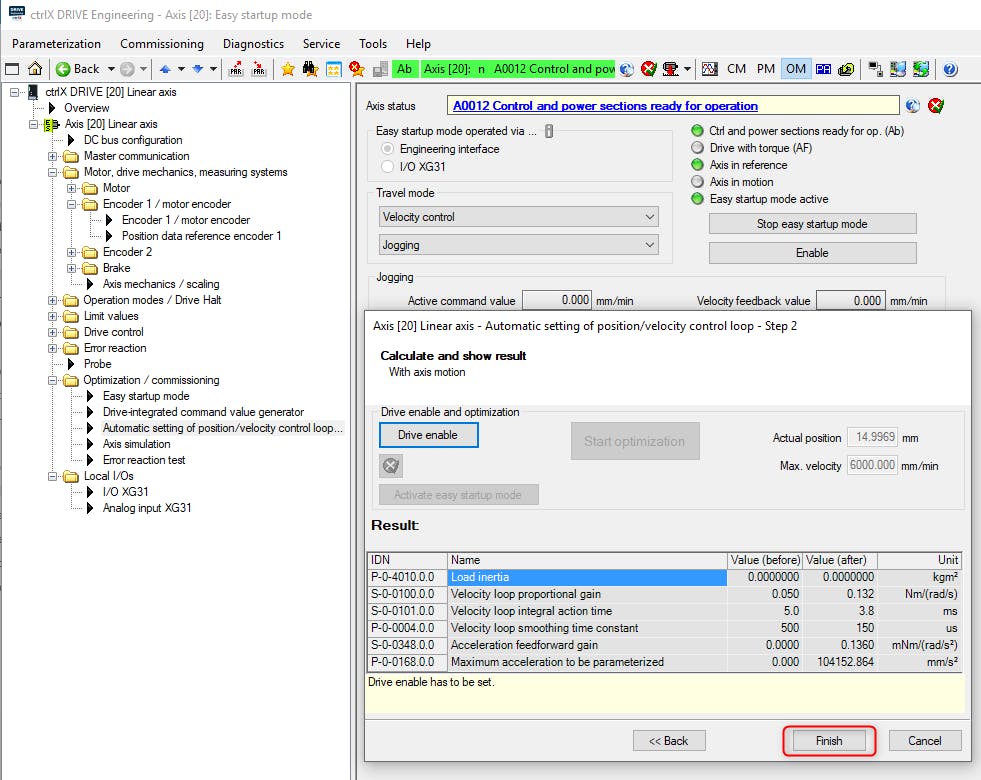This screenshot has width=981, height=780.
Task: Select Velocity loop proportional gain row
Action: point(664,594)
